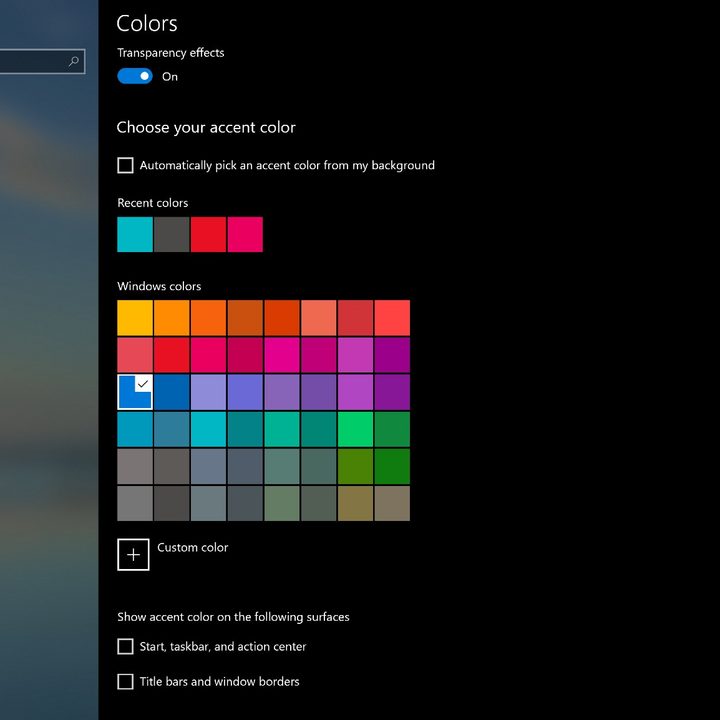Select the dark forest green swatch in fifth row
720x720 pixels.
point(392,467)
